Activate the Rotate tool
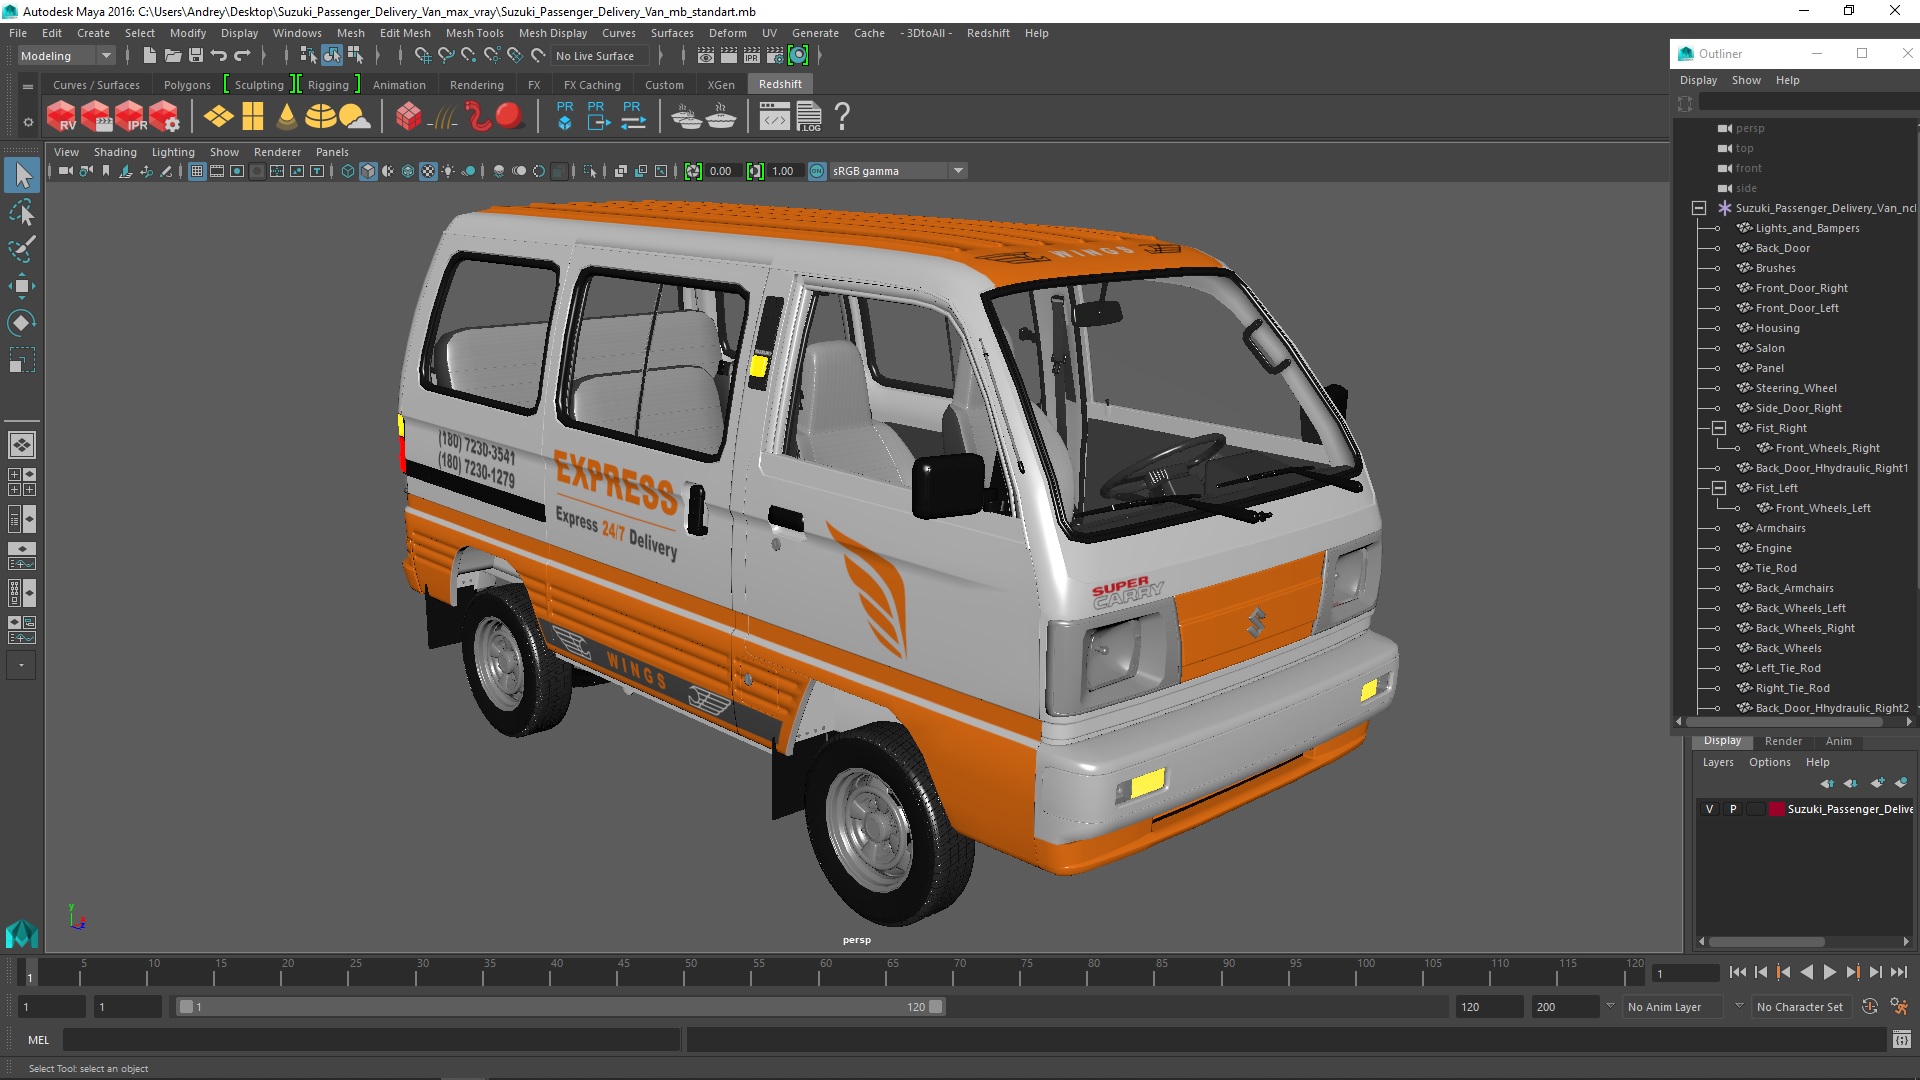Image resolution: width=1920 pixels, height=1080 pixels. pyautogui.click(x=21, y=323)
